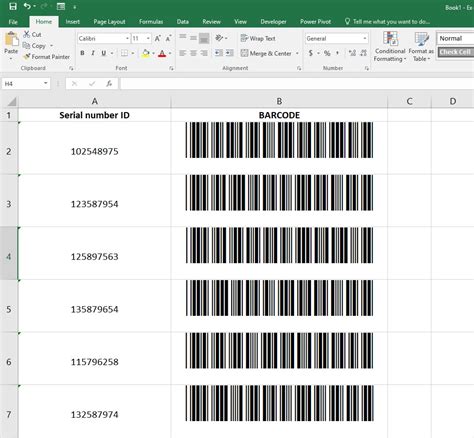Expand the Name Box dropdown arrow
This screenshot has height=438, width=474.
tap(45, 83)
